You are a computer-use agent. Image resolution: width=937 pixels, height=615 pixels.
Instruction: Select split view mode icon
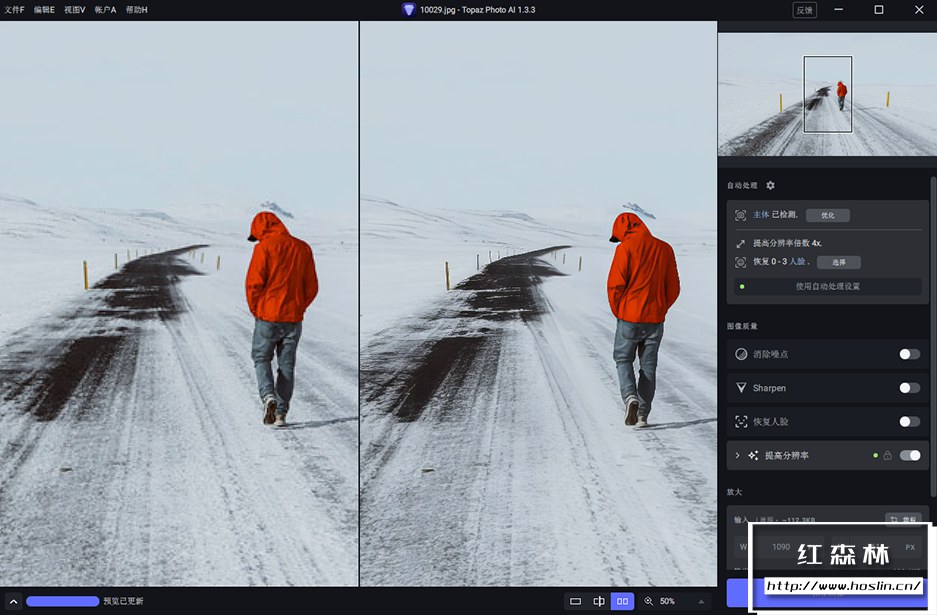click(x=598, y=601)
